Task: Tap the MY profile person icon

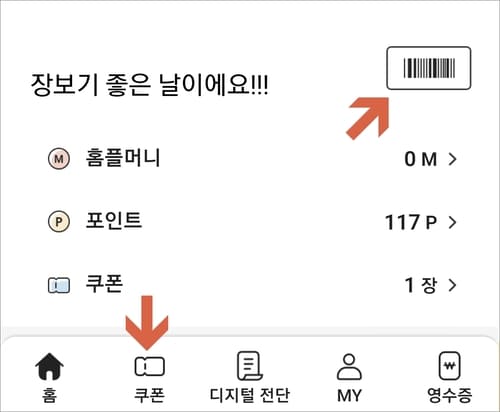Action: pyautogui.click(x=349, y=367)
